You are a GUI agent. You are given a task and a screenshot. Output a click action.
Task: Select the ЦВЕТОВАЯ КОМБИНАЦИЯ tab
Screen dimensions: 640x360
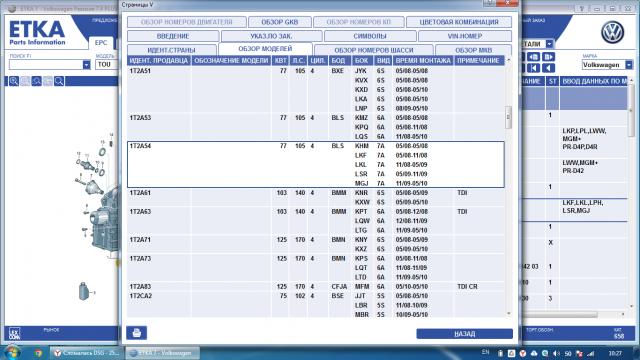coord(459,22)
